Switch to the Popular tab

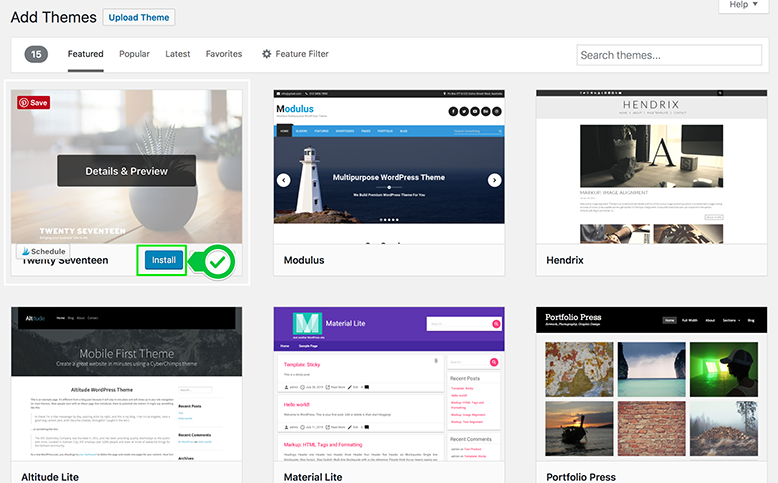[x=134, y=54]
